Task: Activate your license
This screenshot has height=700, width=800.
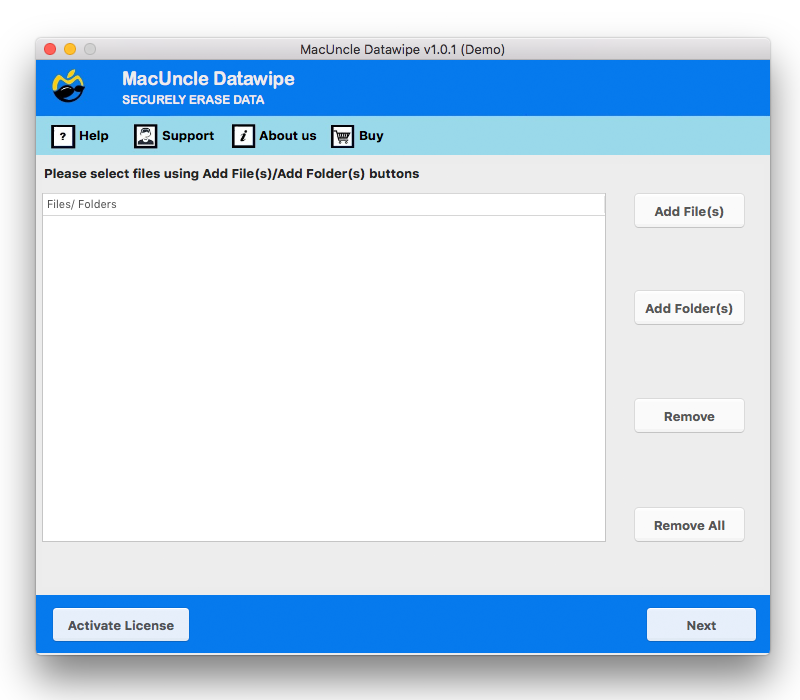Action: (120, 624)
